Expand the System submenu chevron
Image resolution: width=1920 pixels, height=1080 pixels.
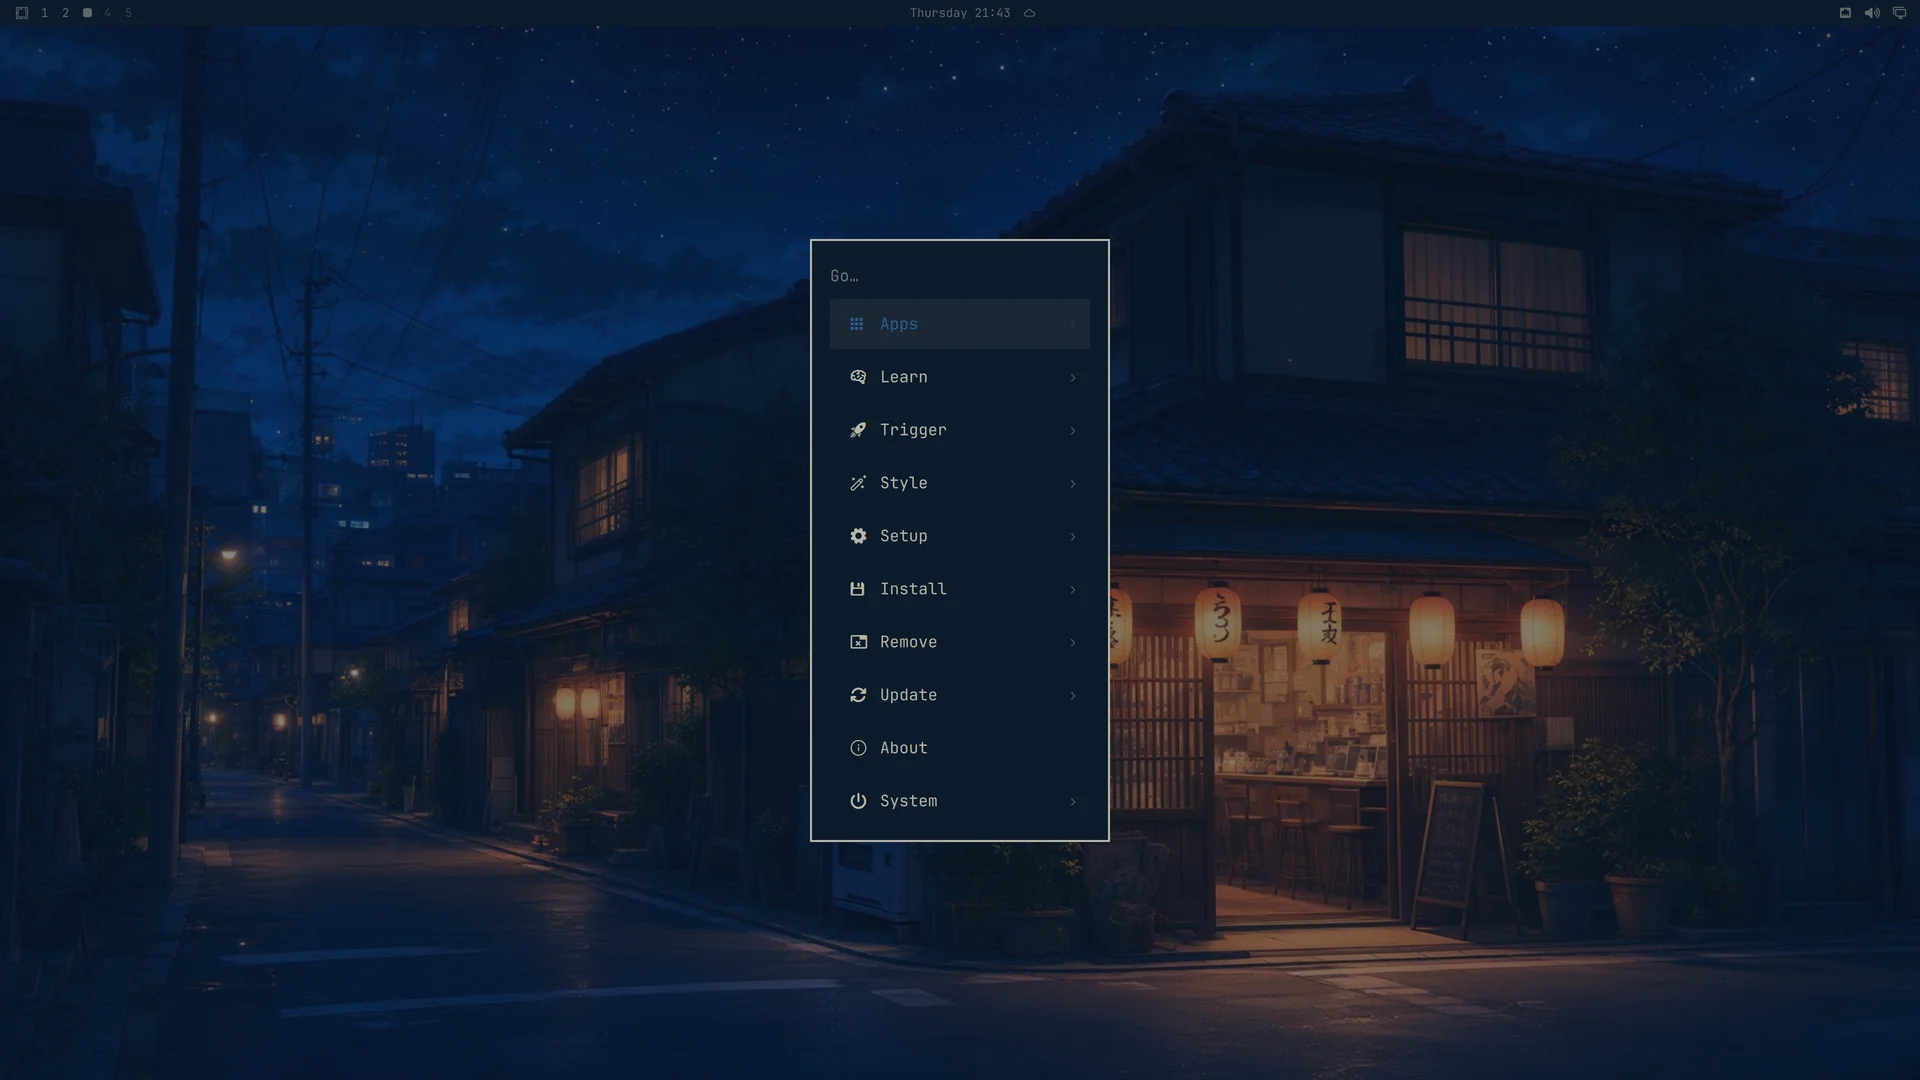point(1073,801)
